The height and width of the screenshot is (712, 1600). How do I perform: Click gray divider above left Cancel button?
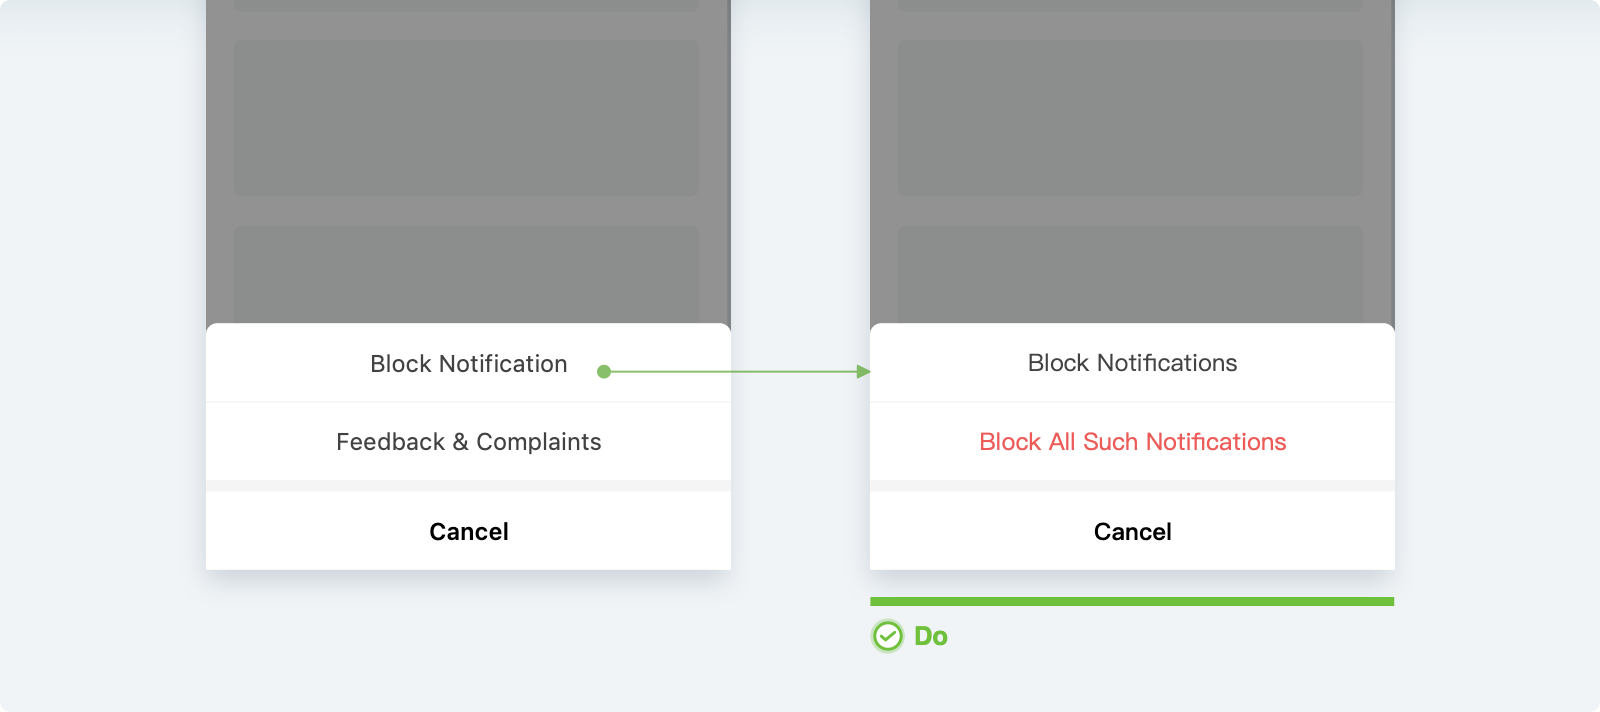[x=468, y=486]
